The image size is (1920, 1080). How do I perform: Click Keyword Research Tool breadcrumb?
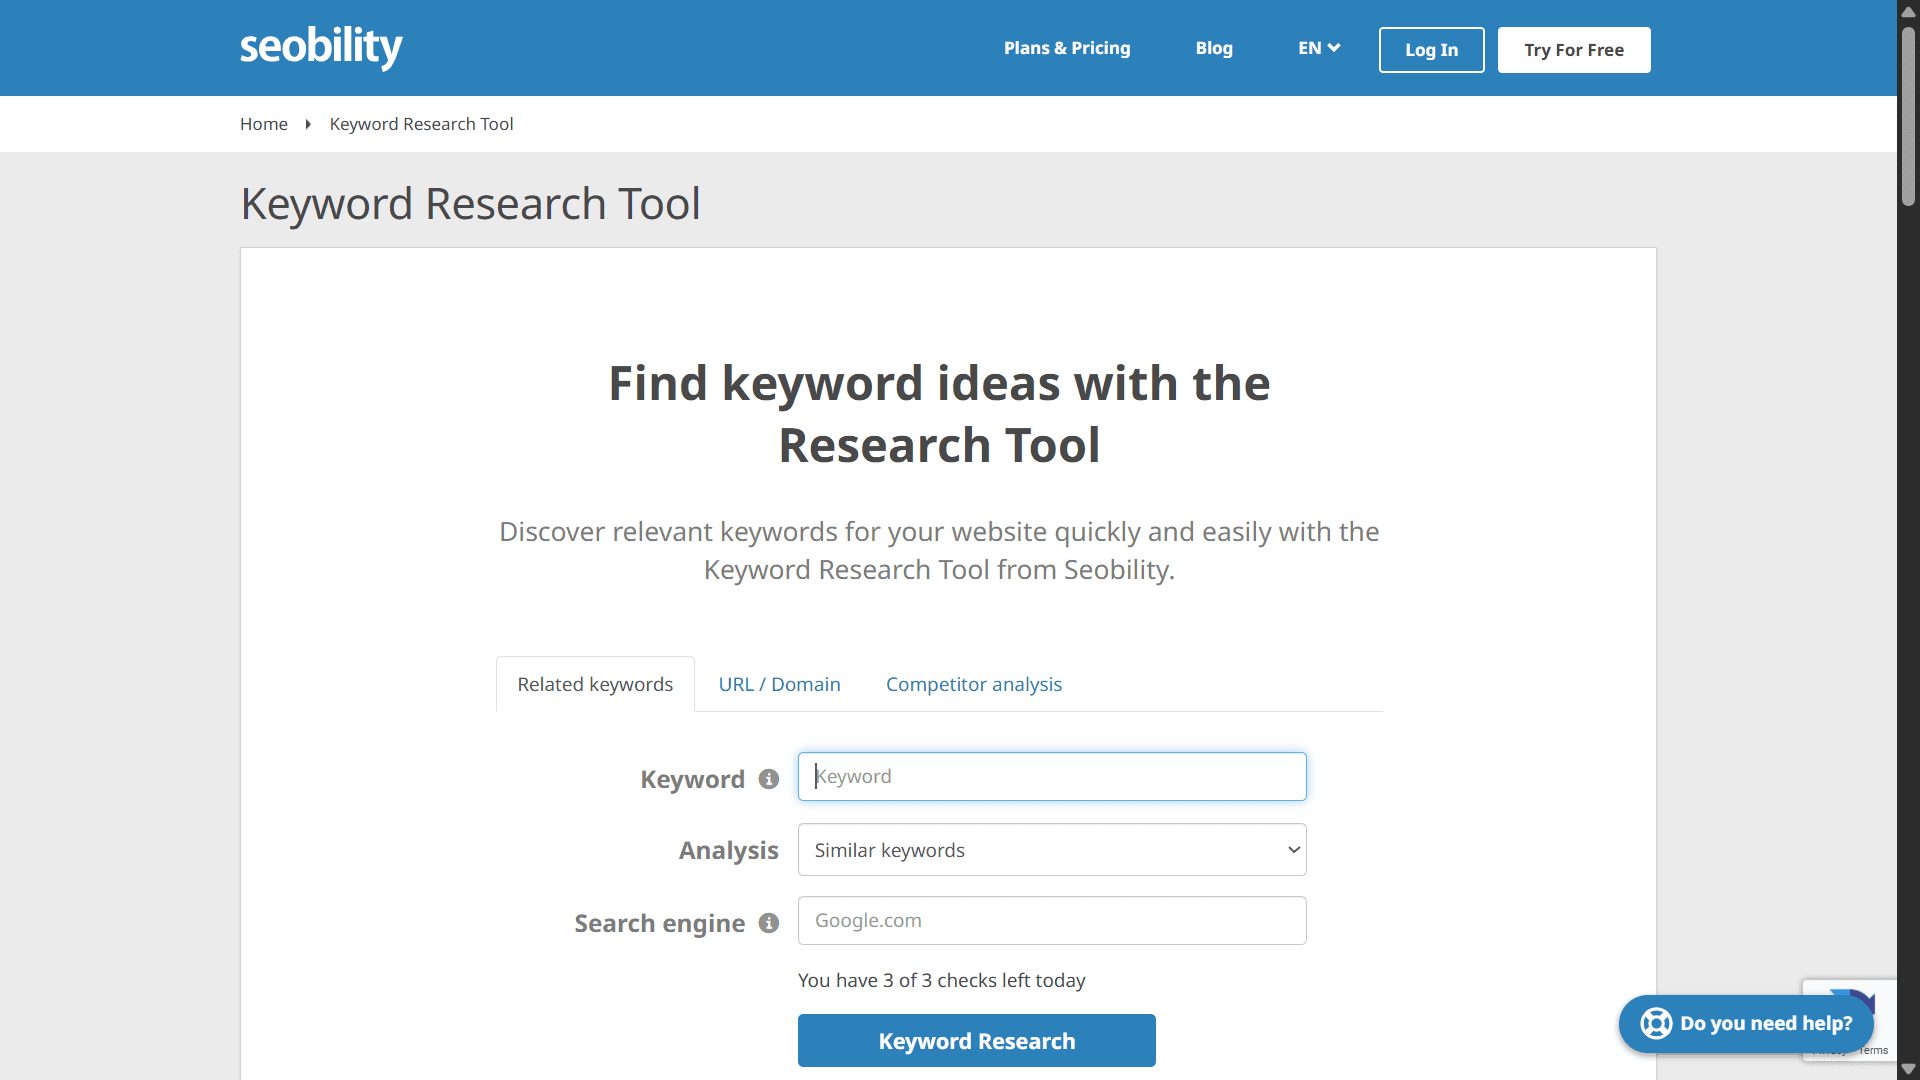tap(421, 124)
